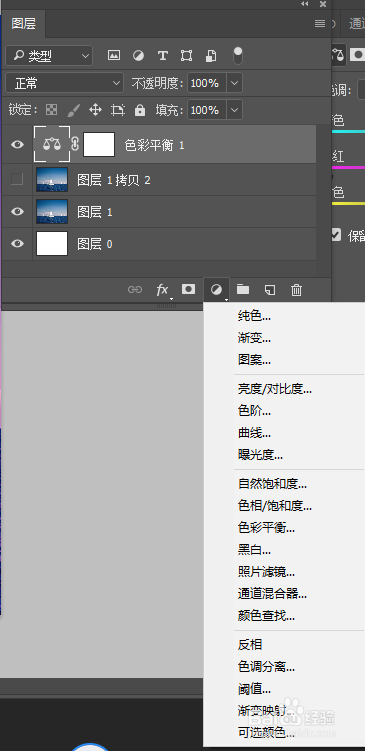This screenshot has height=751, width=365.
Task: Choose 照片滤镜... menu item
Action: (266, 571)
